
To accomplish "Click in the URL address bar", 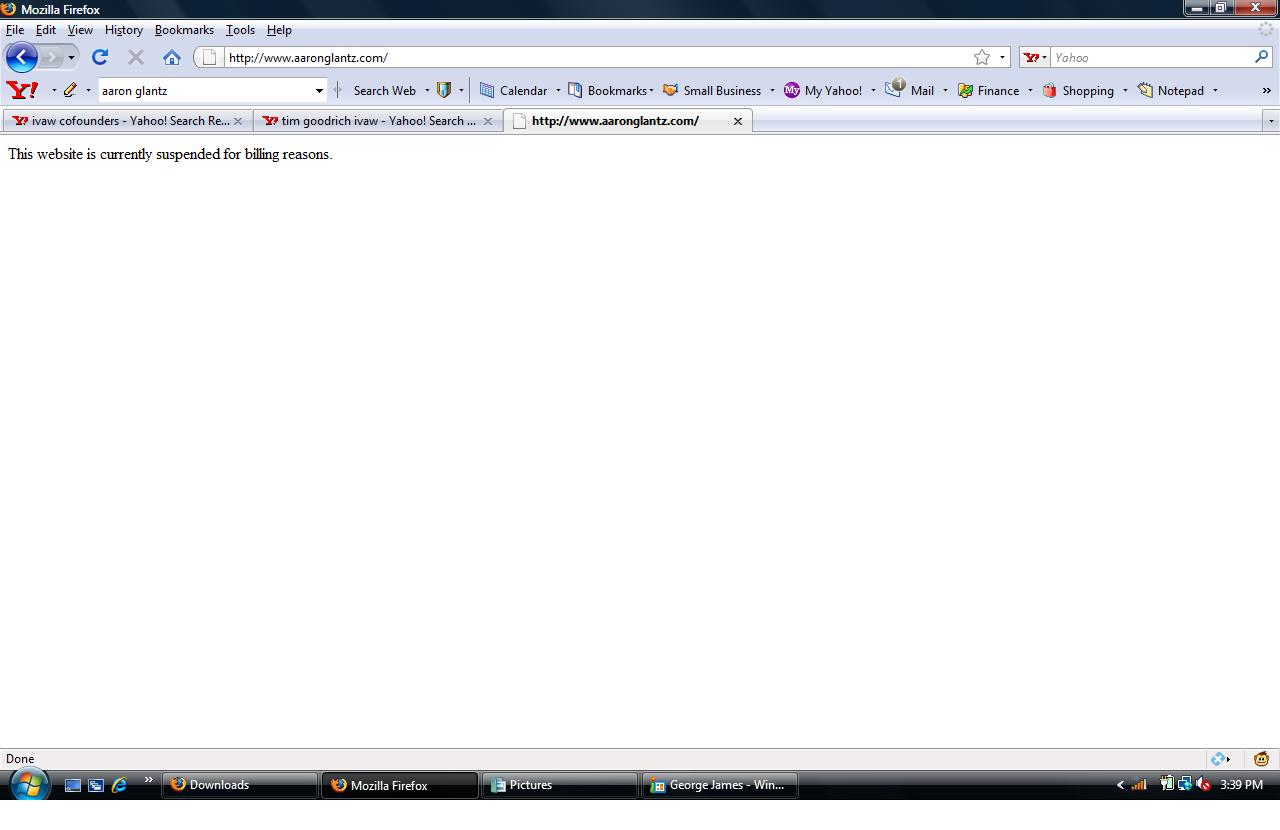I will point(590,57).
